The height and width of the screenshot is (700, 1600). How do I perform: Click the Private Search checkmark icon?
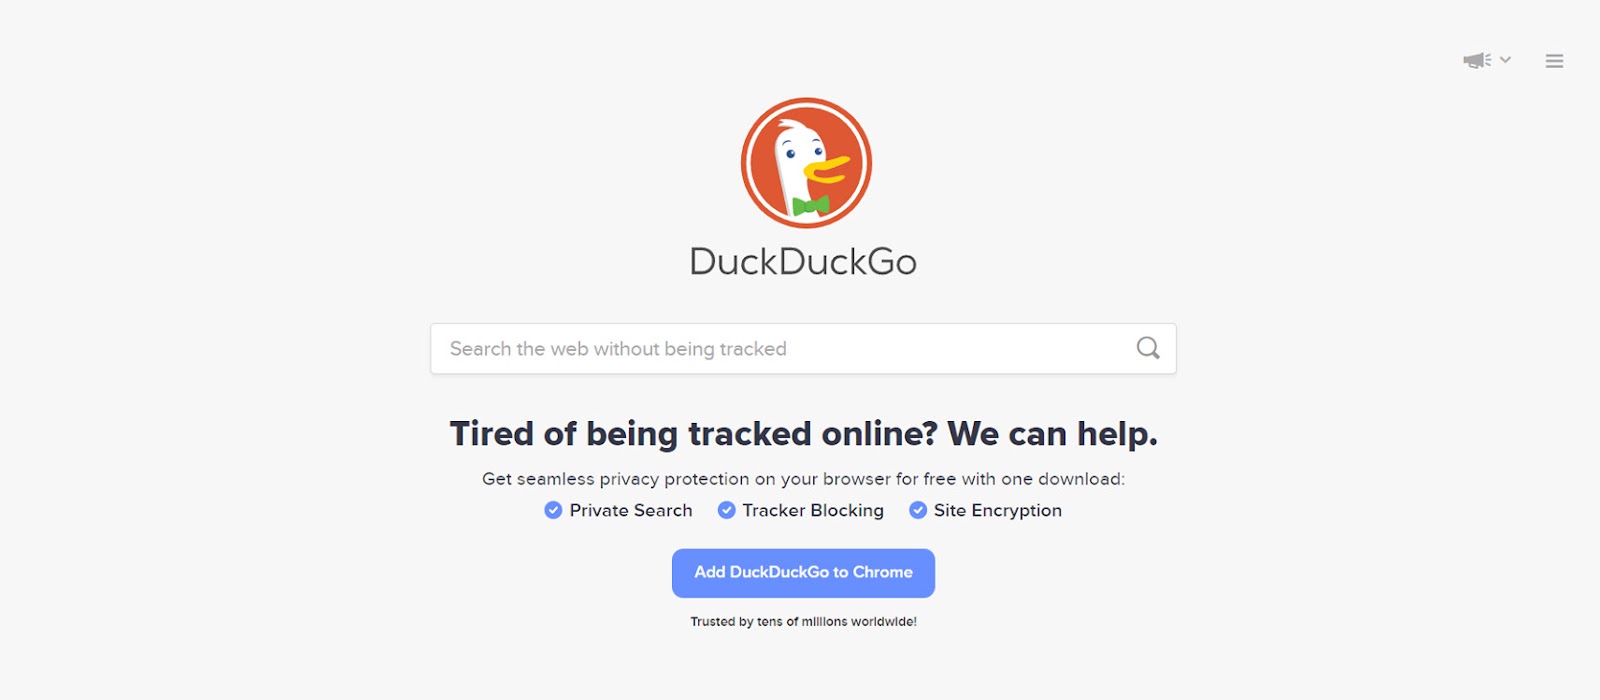click(x=553, y=510)
